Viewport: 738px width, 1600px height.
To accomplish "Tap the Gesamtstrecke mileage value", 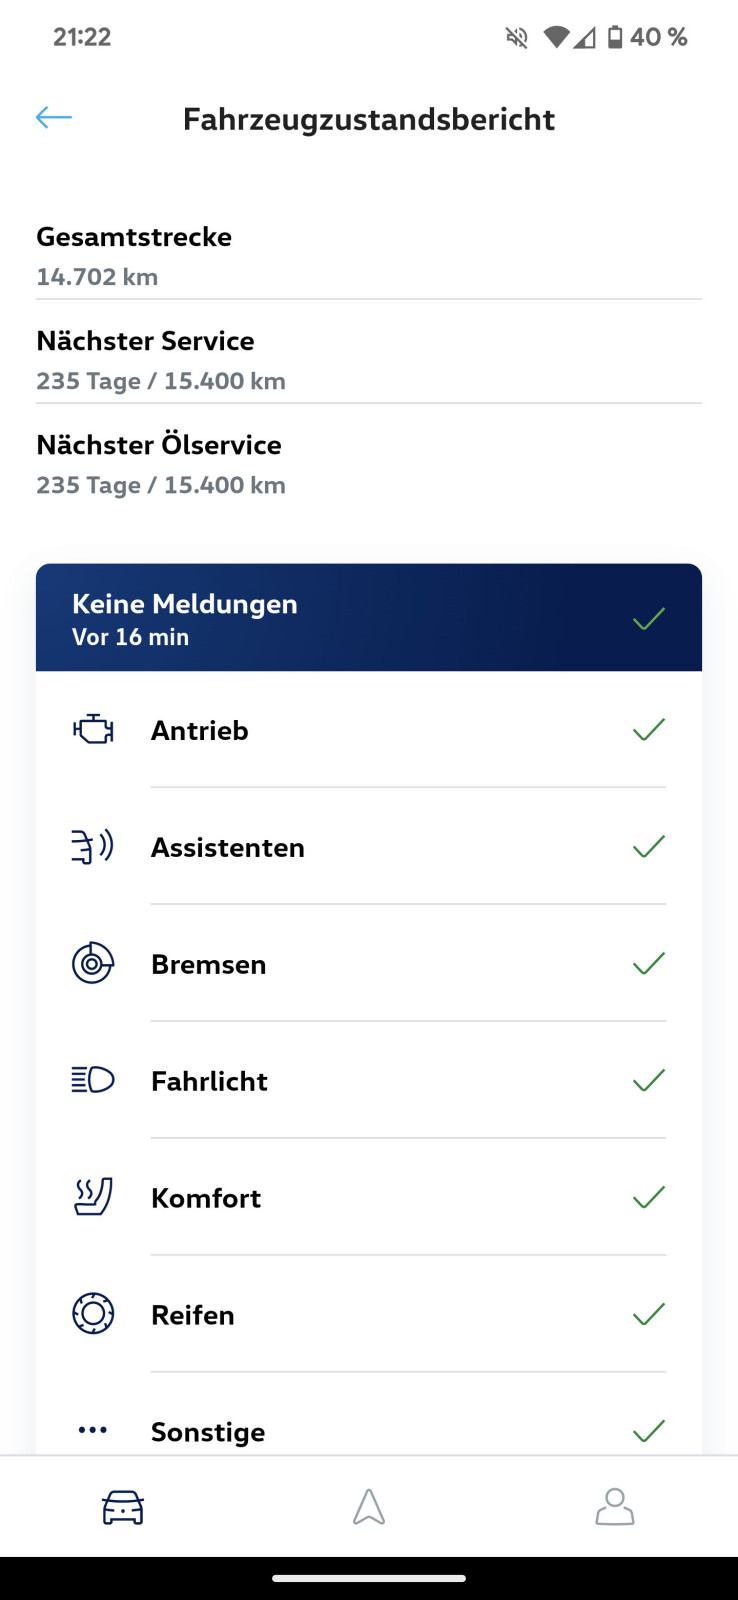I will click(97, 277).
